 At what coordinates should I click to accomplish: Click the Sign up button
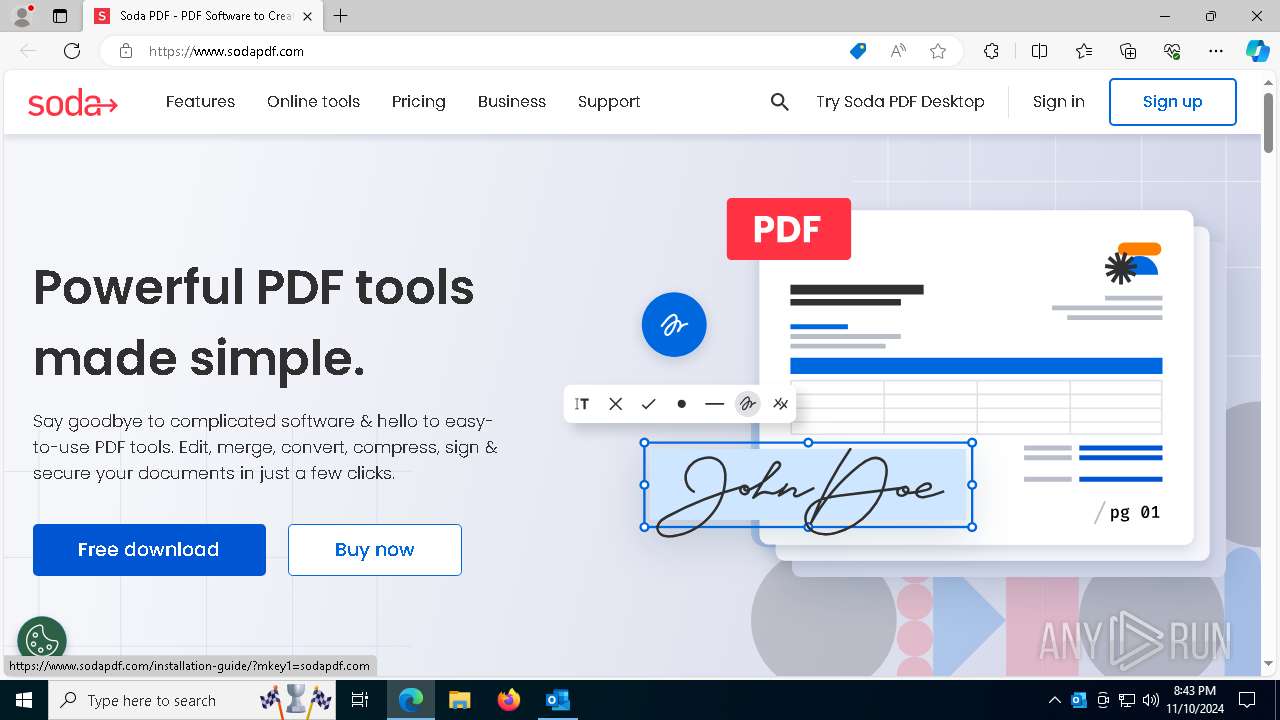click(x=1173, y=102)
